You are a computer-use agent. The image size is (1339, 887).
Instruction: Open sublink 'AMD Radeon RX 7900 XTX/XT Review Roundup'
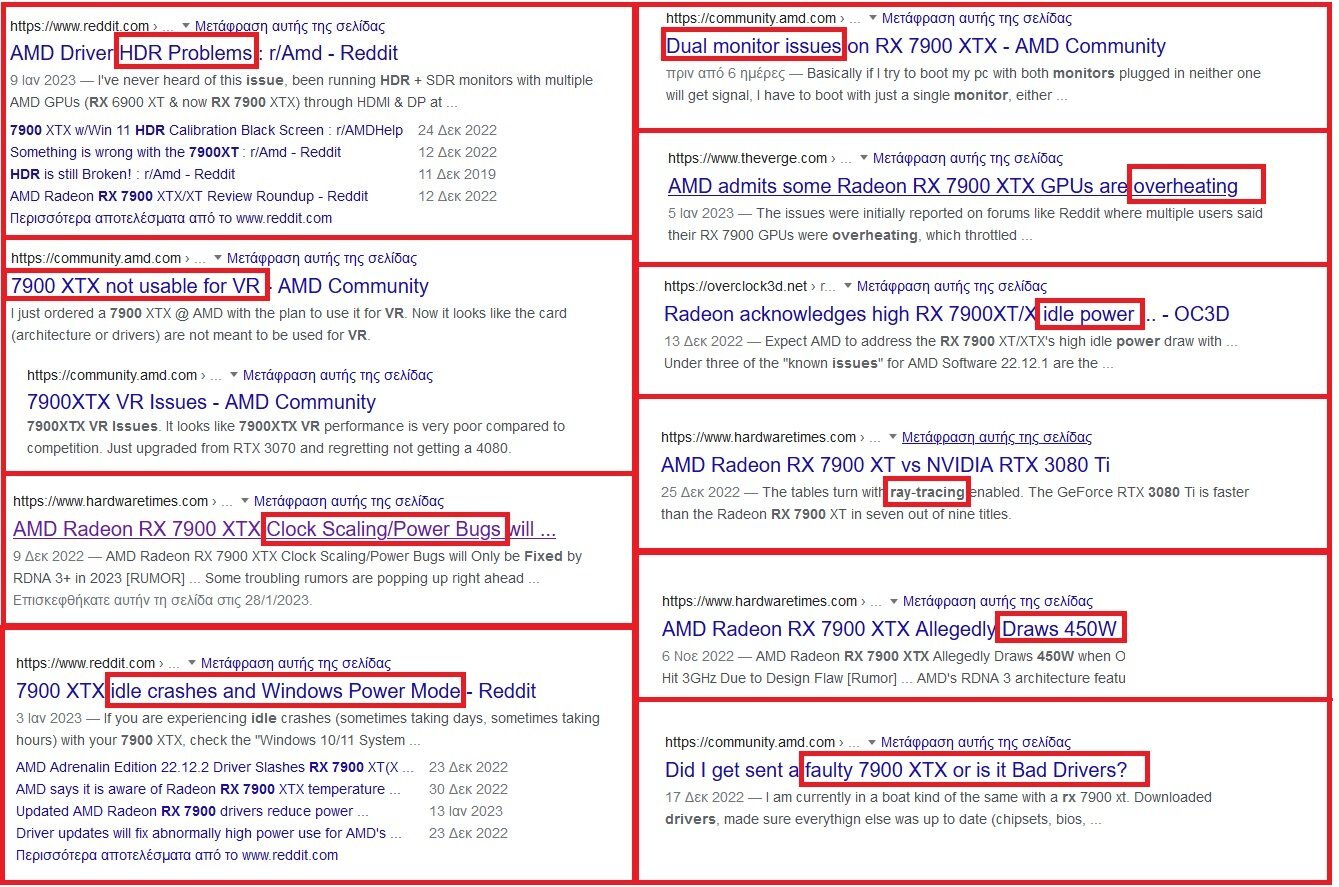coord(189,196)
